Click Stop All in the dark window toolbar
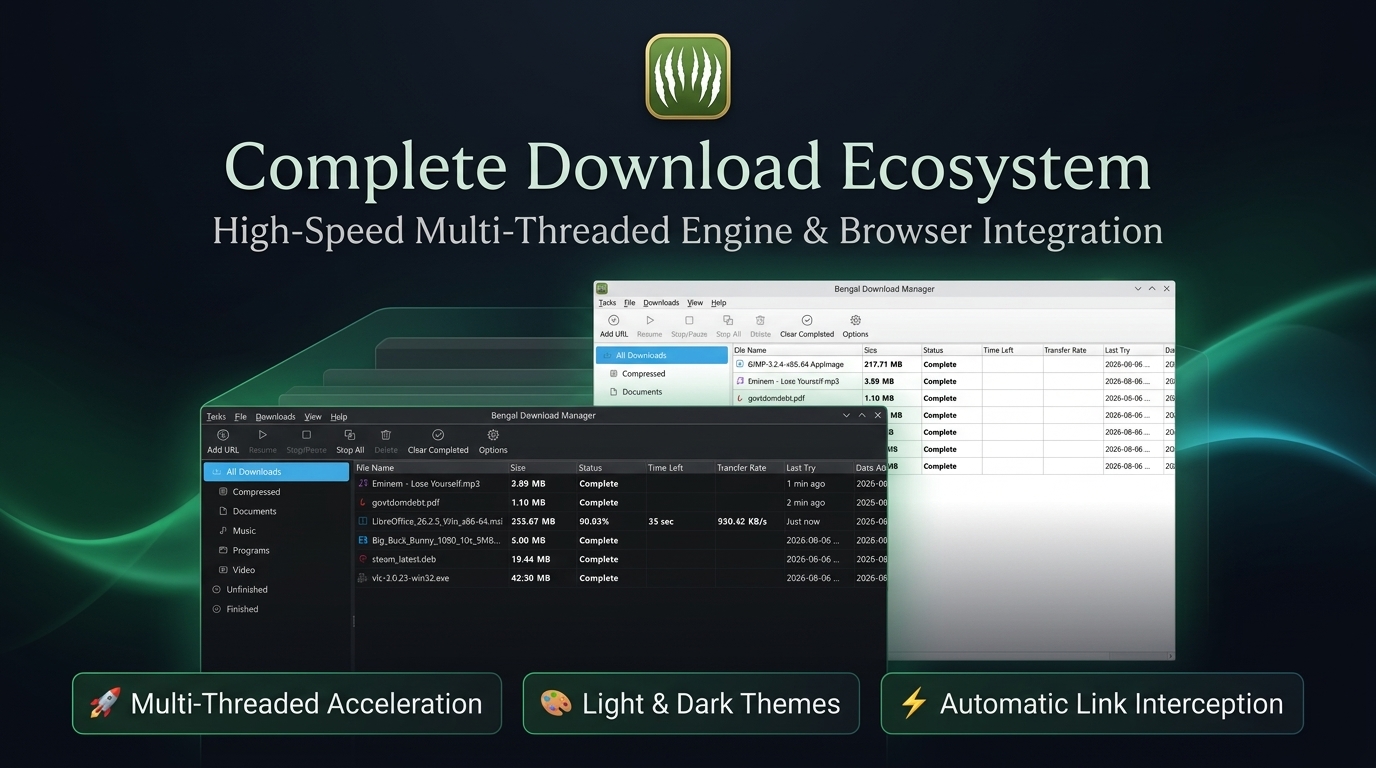 point(350,442)
